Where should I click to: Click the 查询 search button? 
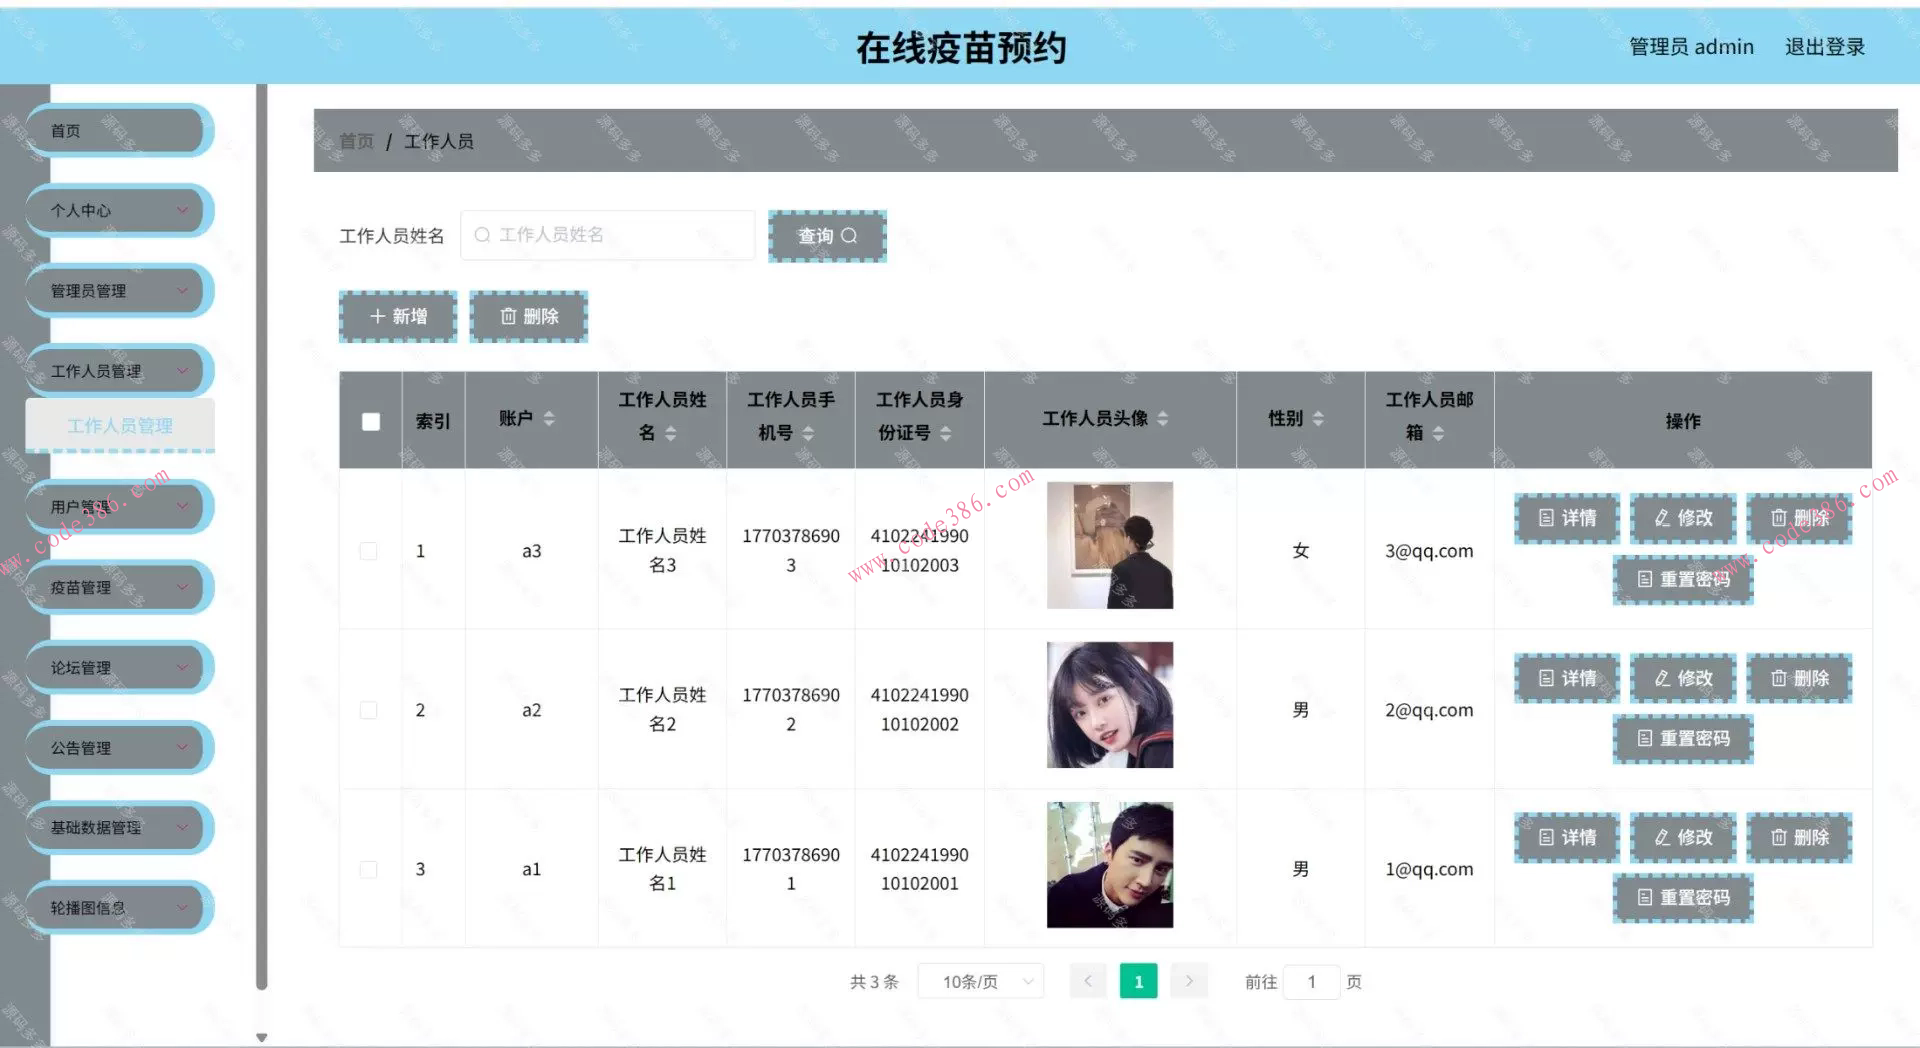827,236
